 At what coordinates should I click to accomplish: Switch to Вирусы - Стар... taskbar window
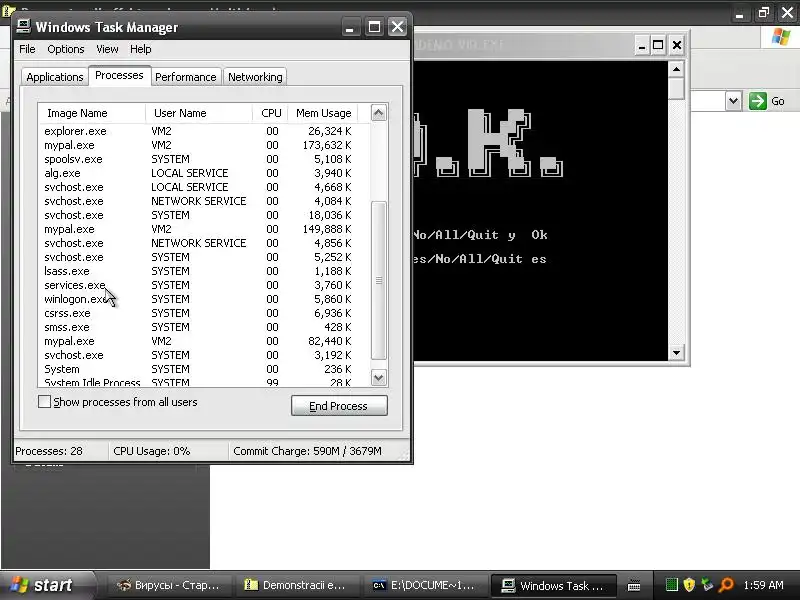click(x=168, y=585)
